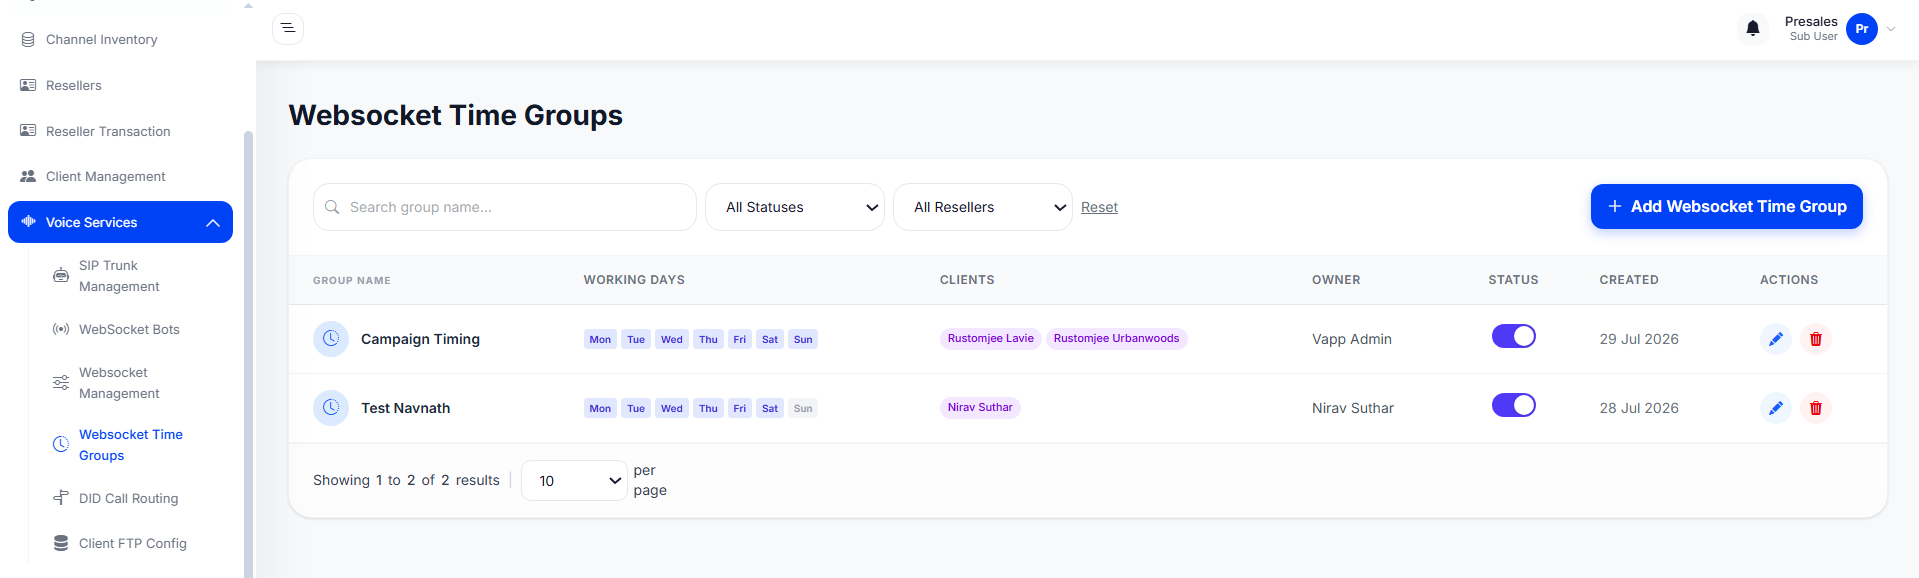Click the Reseller Transaction sidebar icon

[x=28, y=131]
